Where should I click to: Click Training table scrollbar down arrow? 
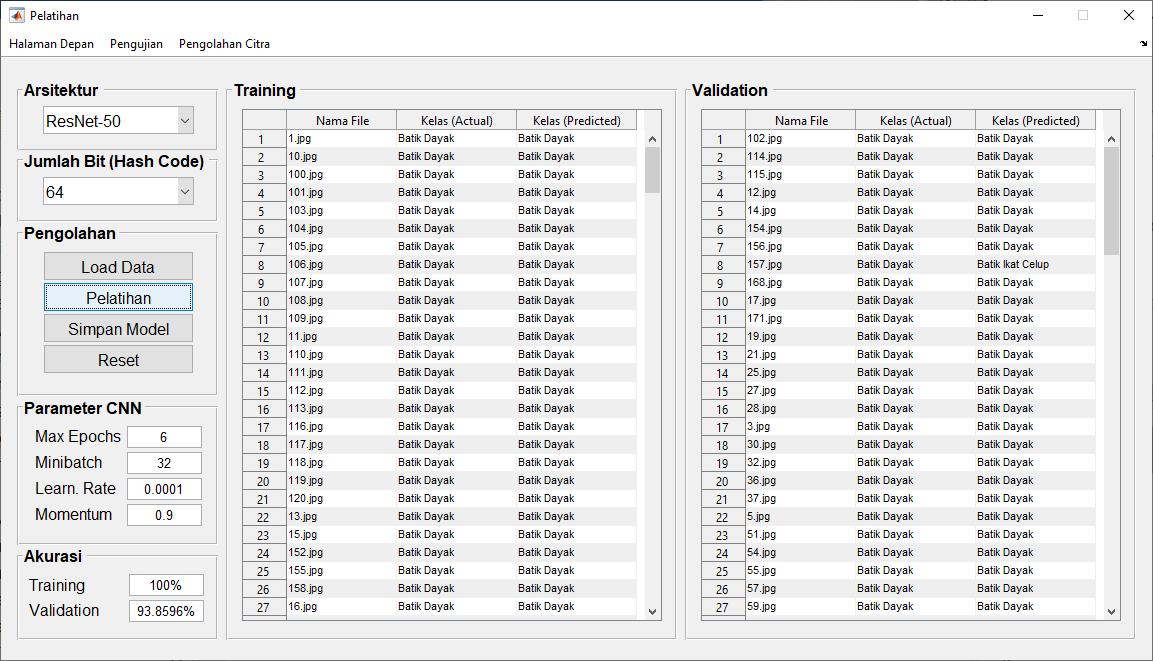tap(653, 611)
